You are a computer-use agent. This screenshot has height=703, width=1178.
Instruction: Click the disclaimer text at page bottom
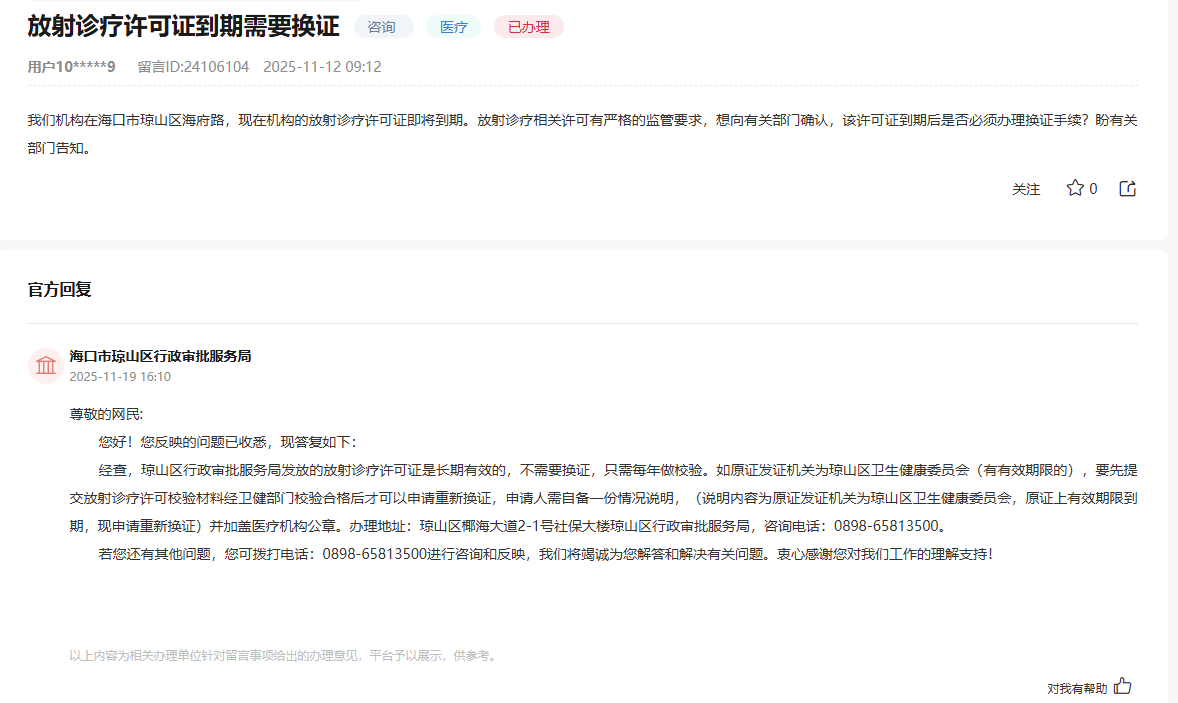tap(283, 655)
